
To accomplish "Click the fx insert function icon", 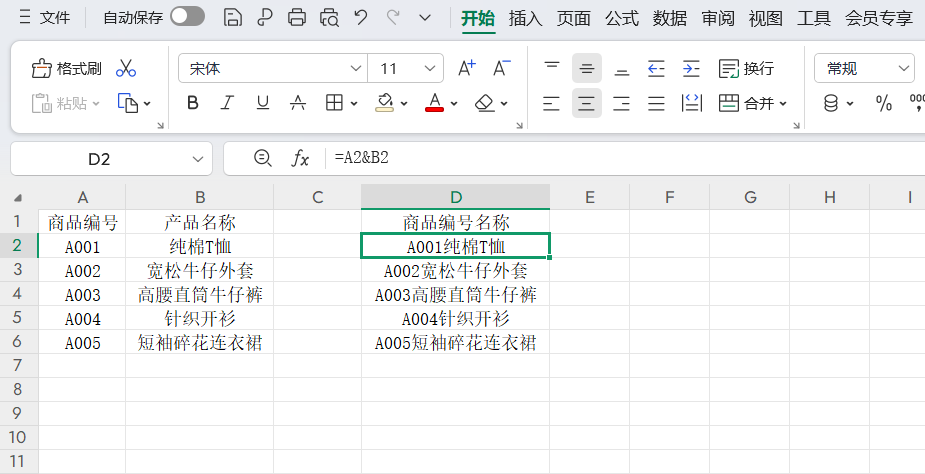I will point(300,158).
